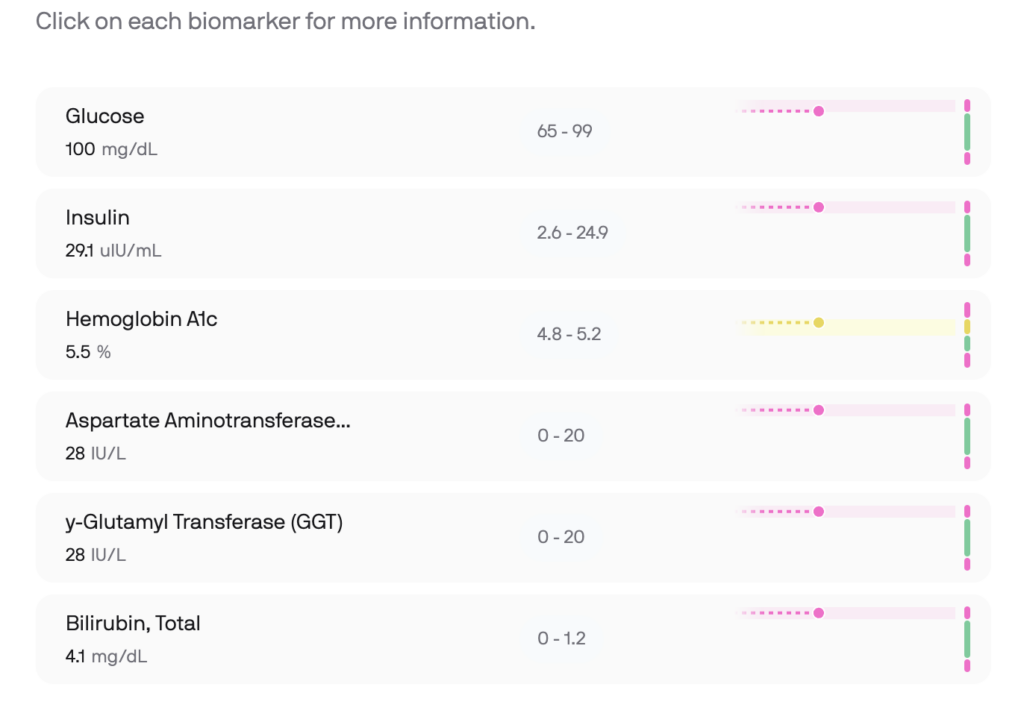Select the Bilirubin, Total biomarker
The width and height of the screenshot is (1024, 725).
coord(133,623)
